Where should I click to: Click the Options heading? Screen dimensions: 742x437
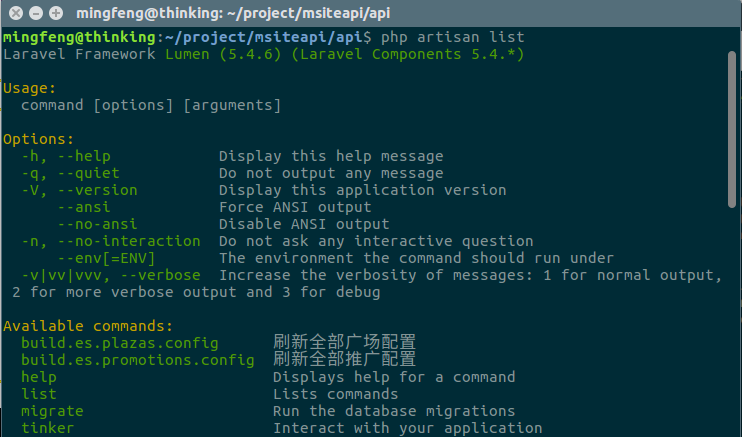click(38, 140)
